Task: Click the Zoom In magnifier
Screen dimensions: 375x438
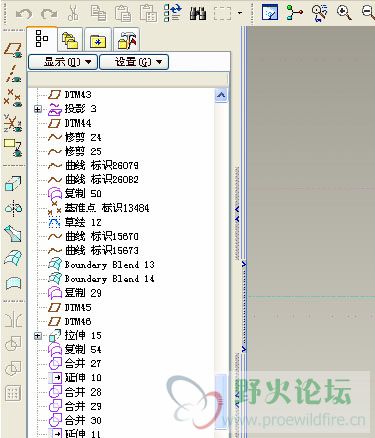Action: [344, 13]
